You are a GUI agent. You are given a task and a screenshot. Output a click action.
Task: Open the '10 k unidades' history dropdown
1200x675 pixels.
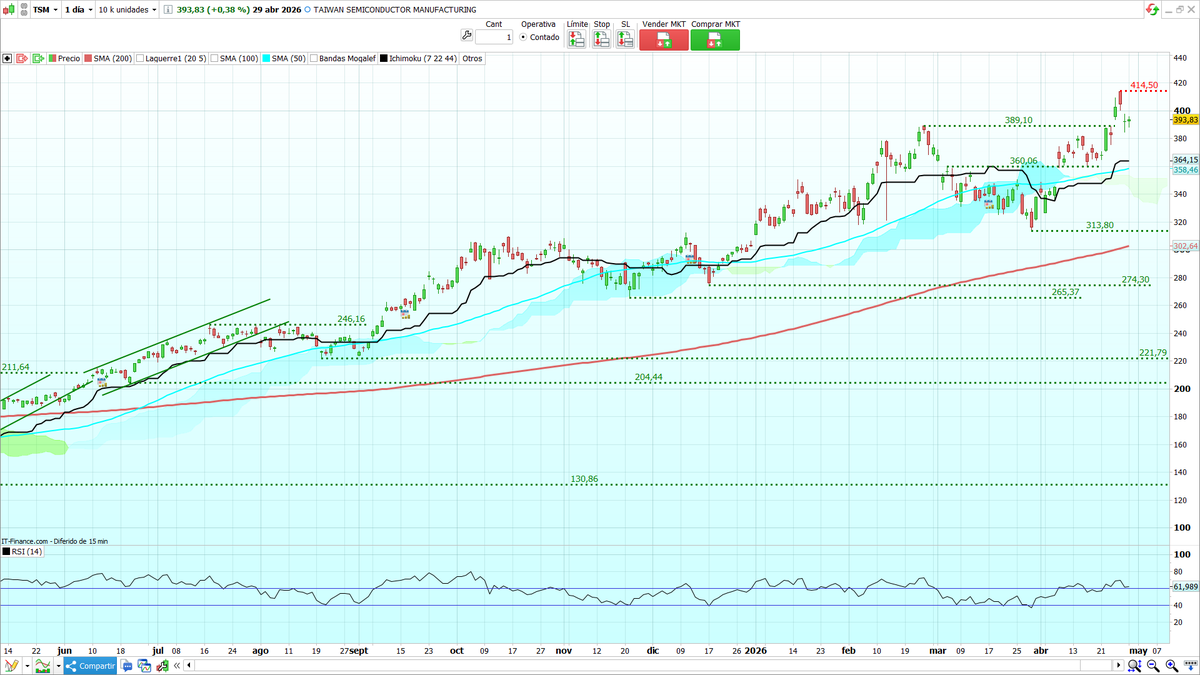[x=127, y=10]
